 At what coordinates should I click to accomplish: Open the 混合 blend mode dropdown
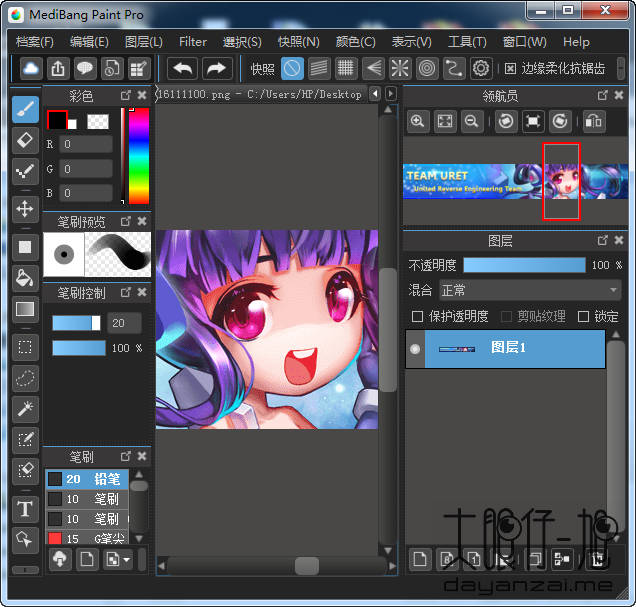point(530,290)
